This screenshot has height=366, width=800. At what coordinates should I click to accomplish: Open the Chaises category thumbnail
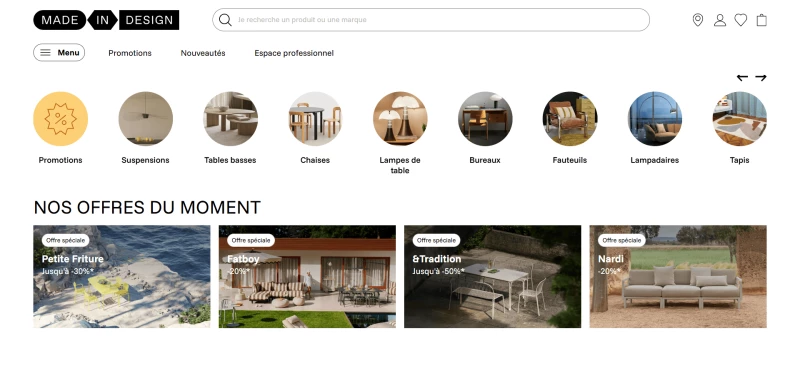point(315,119)
